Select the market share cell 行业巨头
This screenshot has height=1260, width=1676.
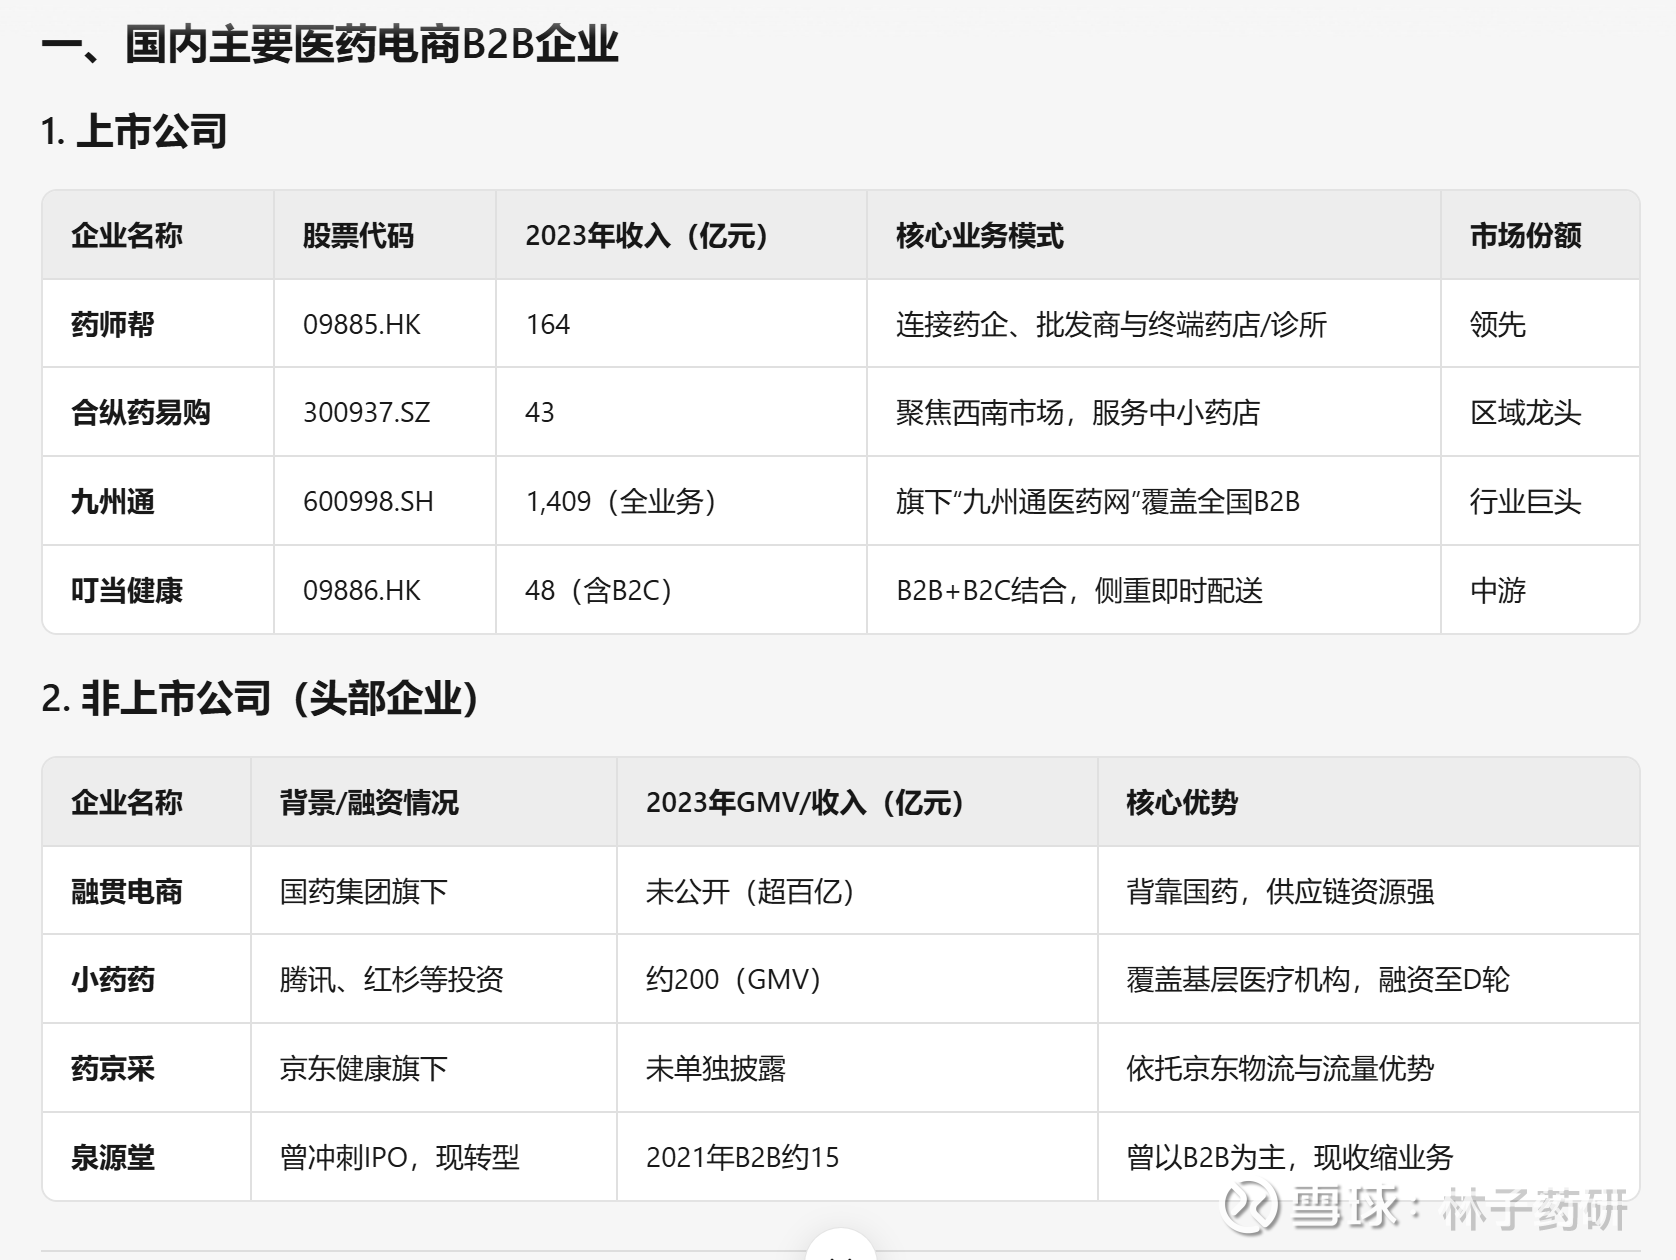pyautogui.click(x=1526, y=501)
